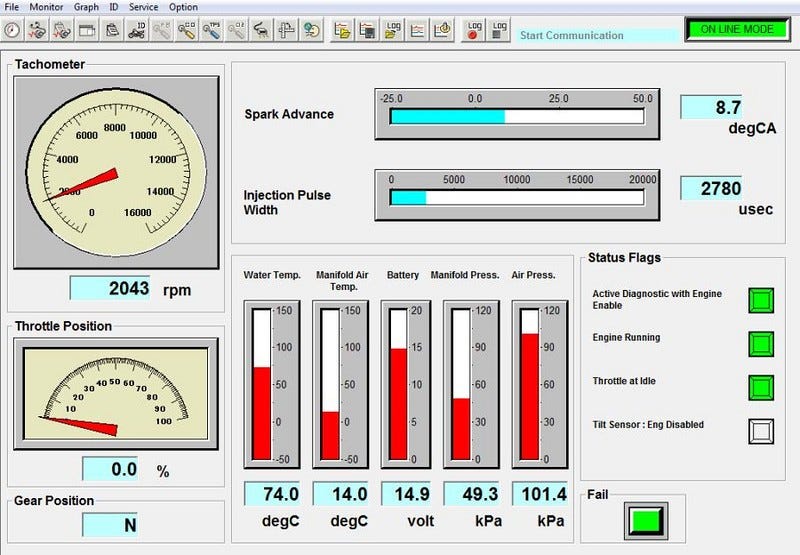Click the CO adjustment wrench icon

pos(187,30)
